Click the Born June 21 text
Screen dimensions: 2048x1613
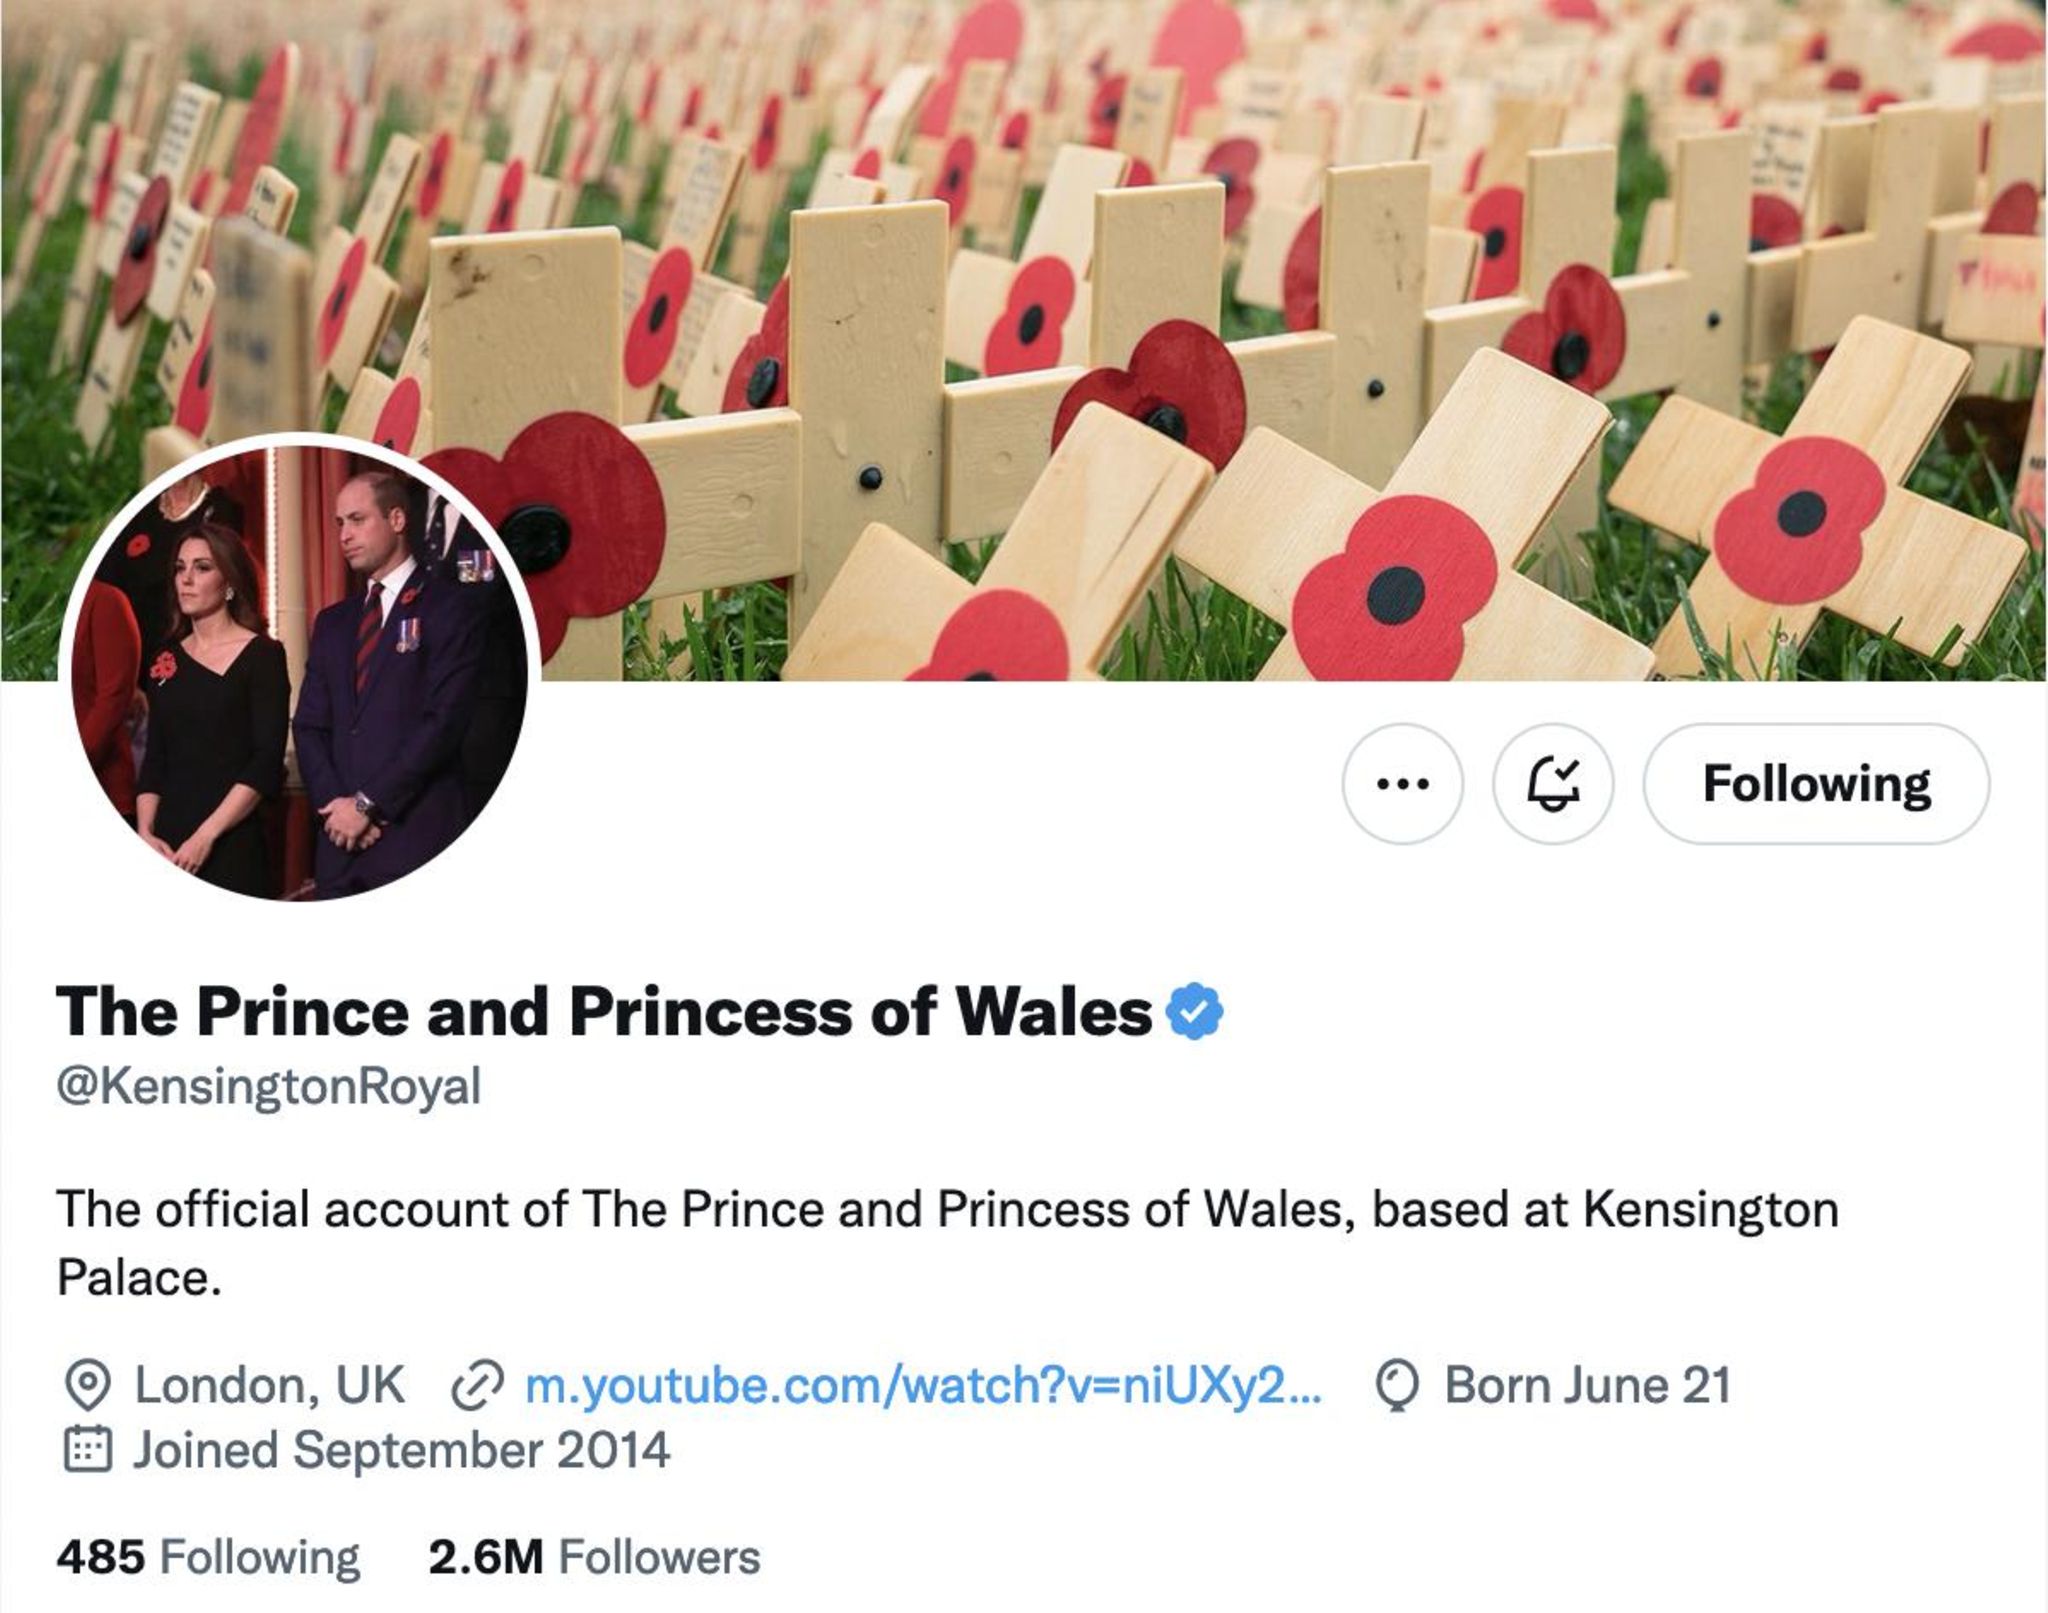click(x=1586, y=1386)
